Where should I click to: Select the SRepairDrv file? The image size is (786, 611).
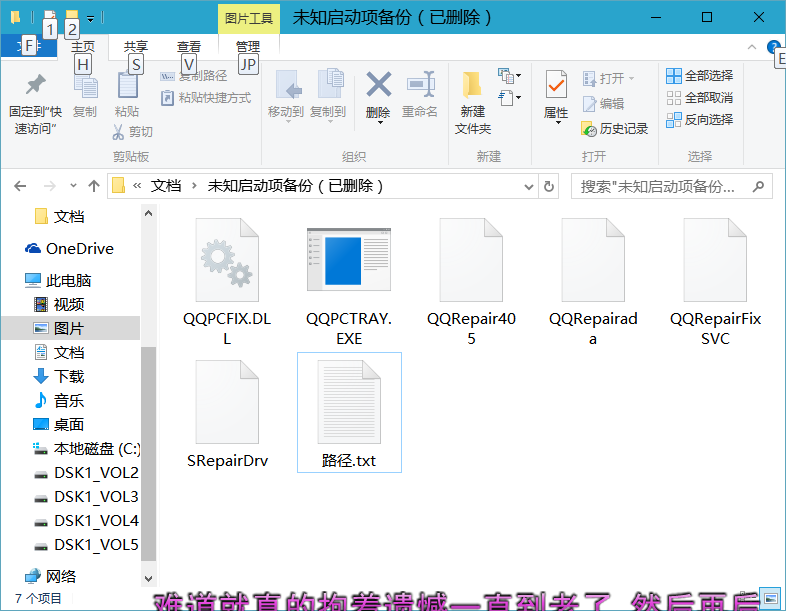tap(227, 413)
